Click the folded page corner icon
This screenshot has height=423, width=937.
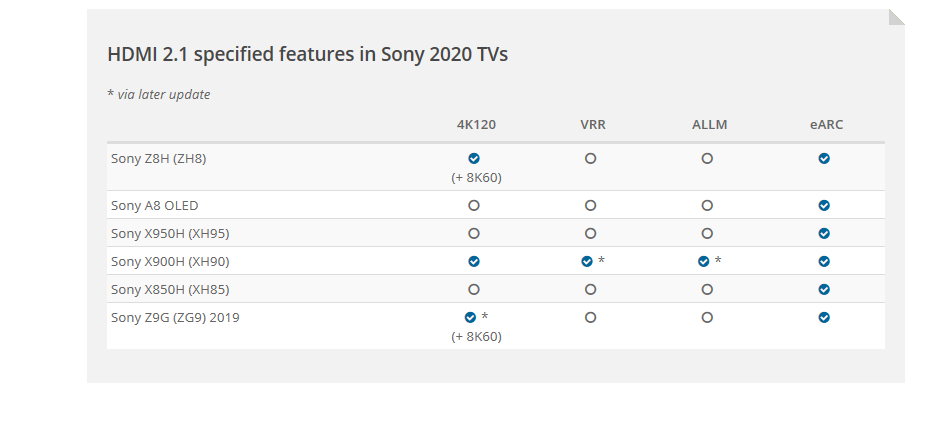click(x=896, y=17)
